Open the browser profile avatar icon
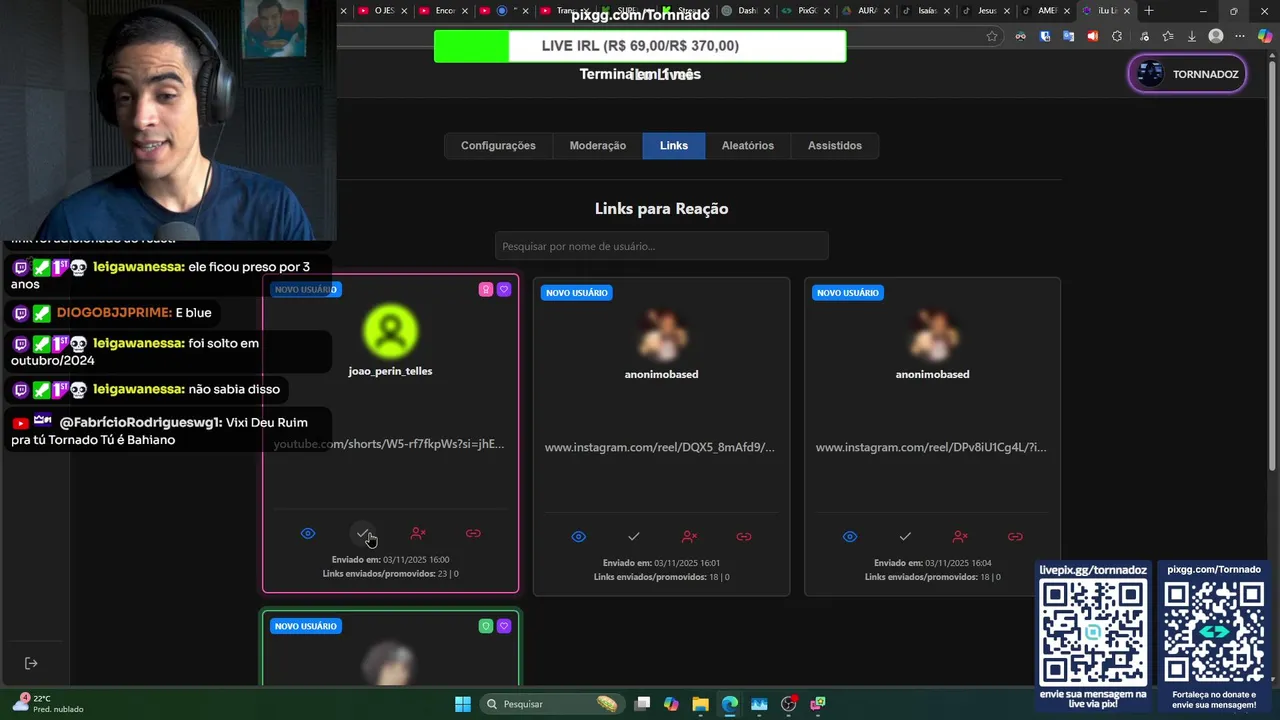This screenshot has height=720, width=1280. pos(1216,36)
